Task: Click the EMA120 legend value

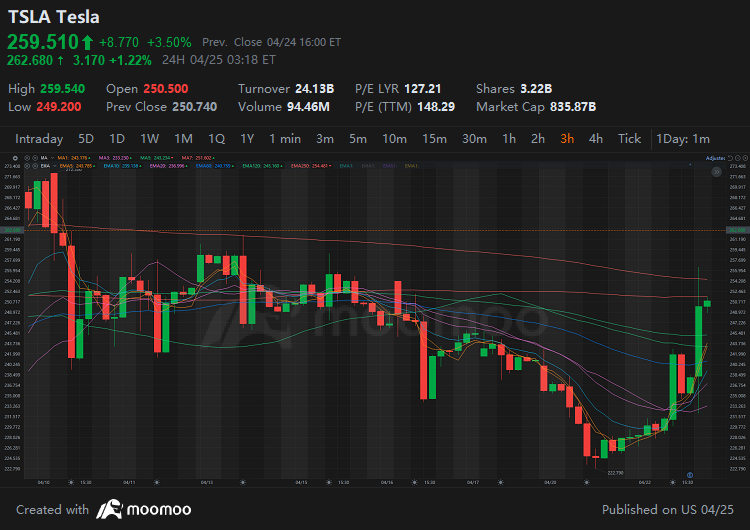Action: (x=262, y=166)
